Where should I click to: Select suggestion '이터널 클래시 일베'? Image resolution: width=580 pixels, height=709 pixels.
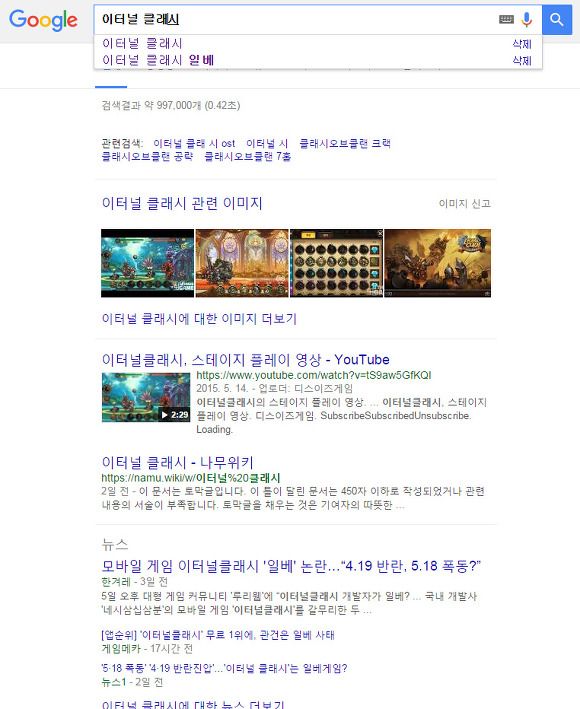tap(158, 60)
